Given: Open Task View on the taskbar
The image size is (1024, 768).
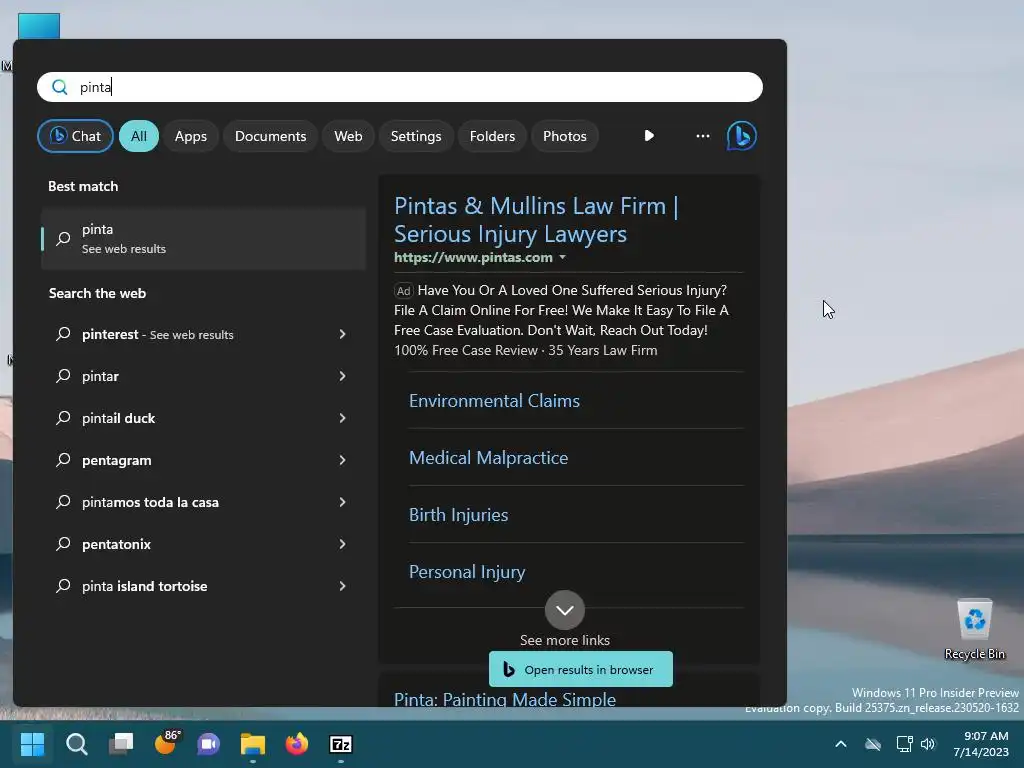Looking at the screenshot, I should (x=121, y=744).
